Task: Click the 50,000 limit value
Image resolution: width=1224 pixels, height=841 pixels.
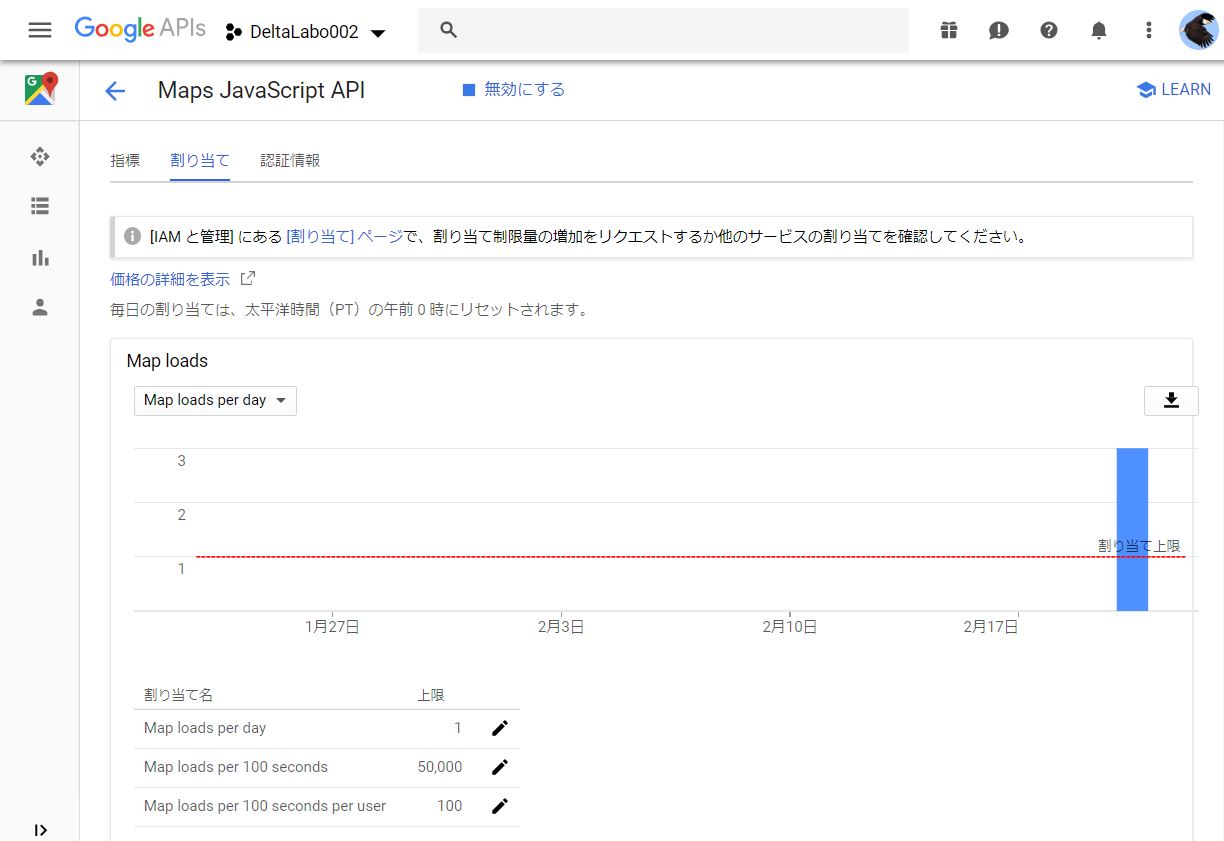Action: pos(440,767)
